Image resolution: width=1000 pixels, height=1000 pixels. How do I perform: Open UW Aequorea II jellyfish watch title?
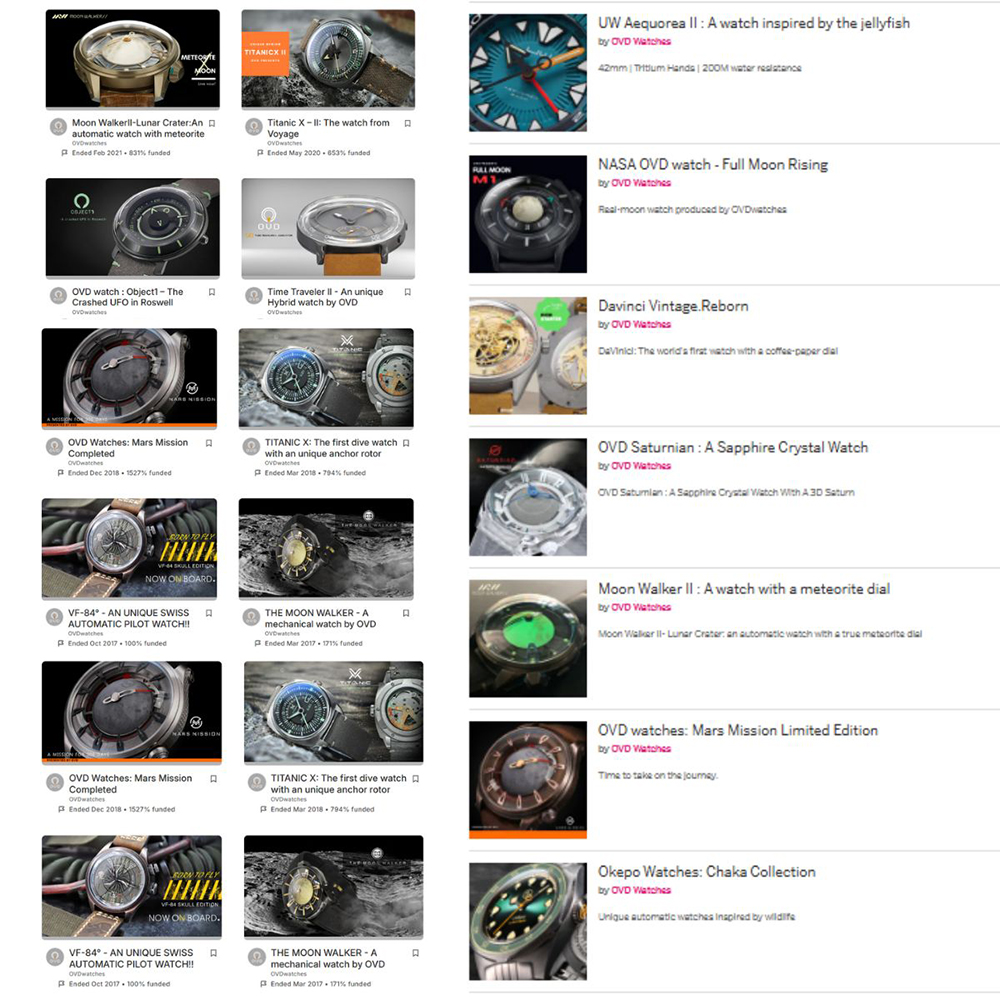pyautogui.click(x=753, y=23)
